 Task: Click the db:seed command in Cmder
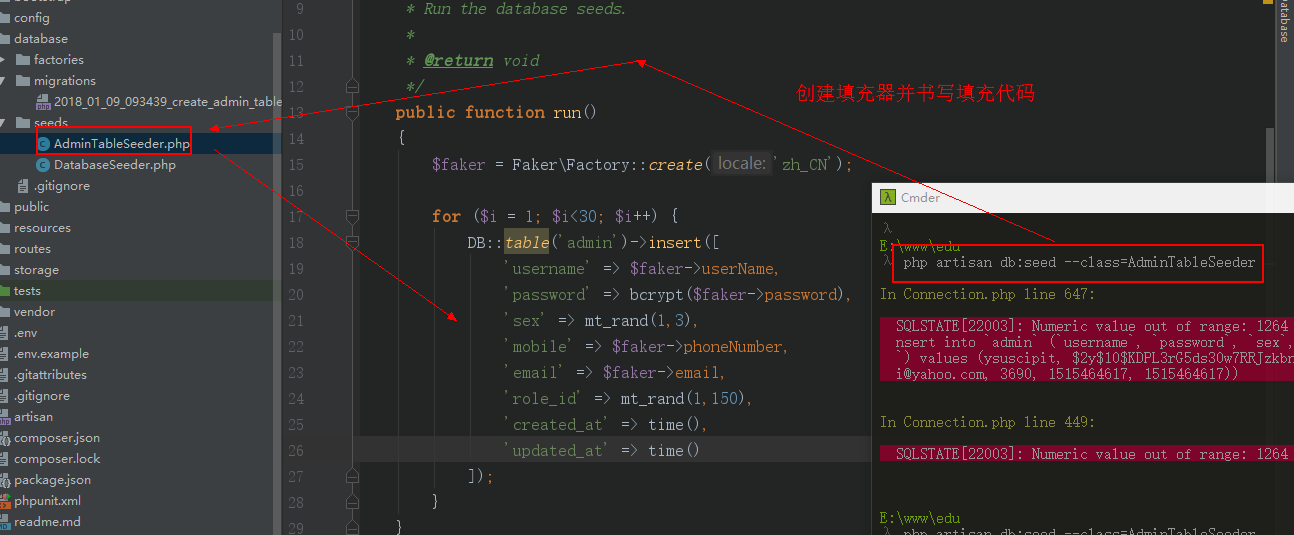tap(1078, 263)
